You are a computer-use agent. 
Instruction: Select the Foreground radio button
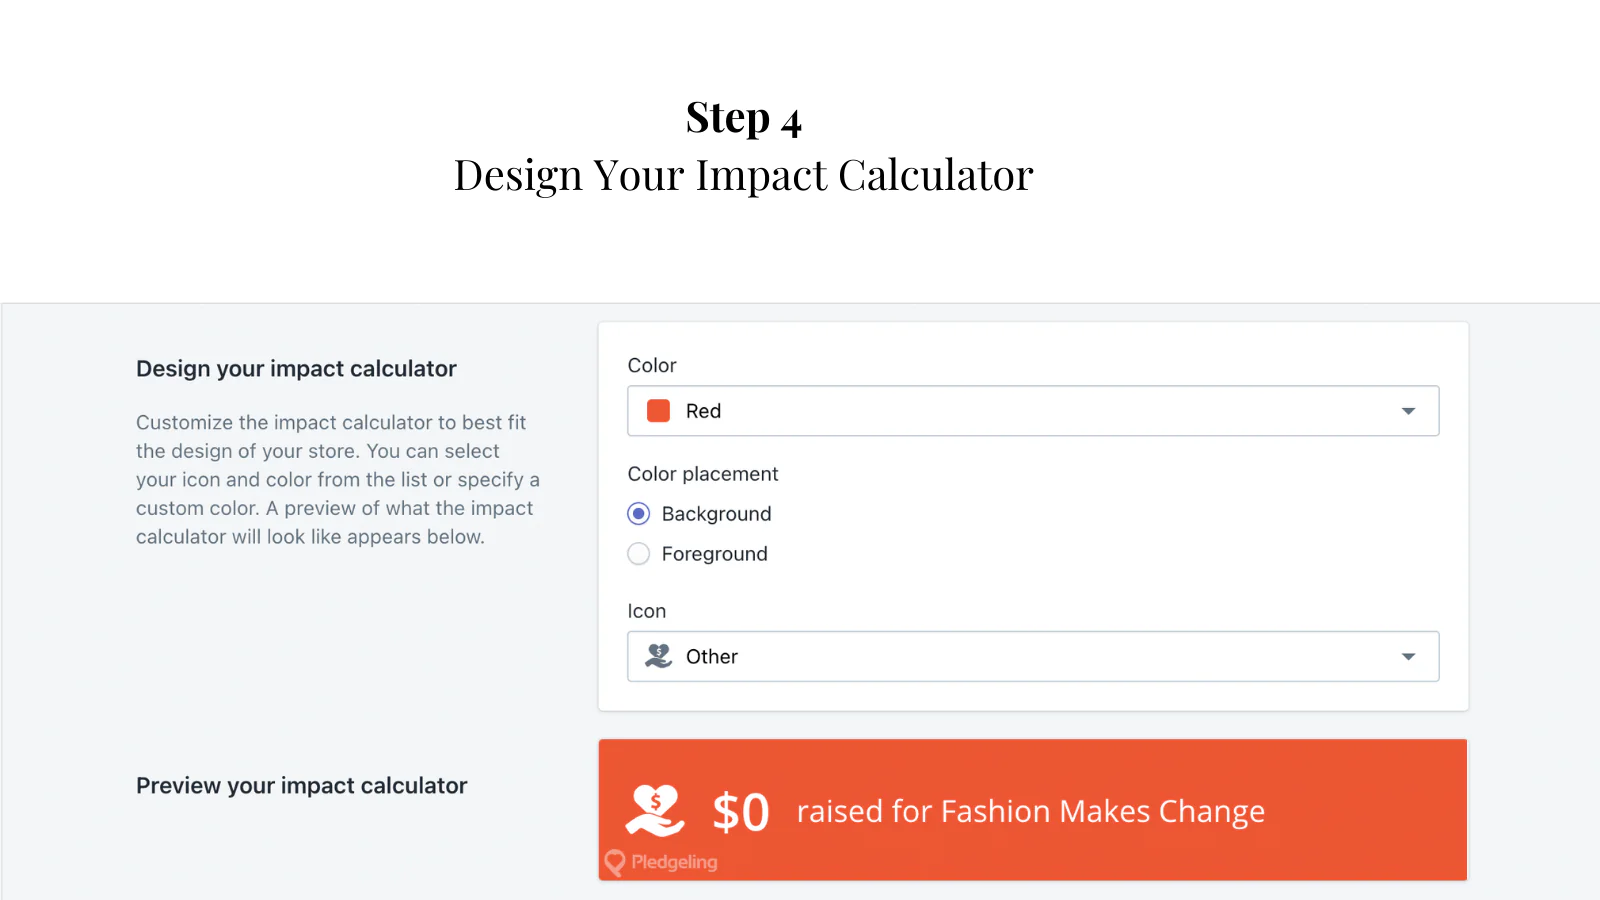pos(638,554)
